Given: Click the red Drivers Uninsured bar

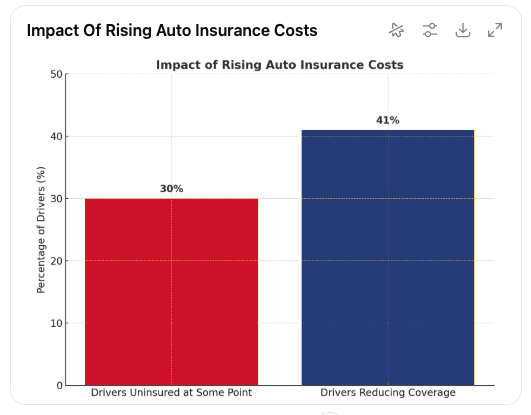Looking at the screenshot, I should [x=171, y=292].
